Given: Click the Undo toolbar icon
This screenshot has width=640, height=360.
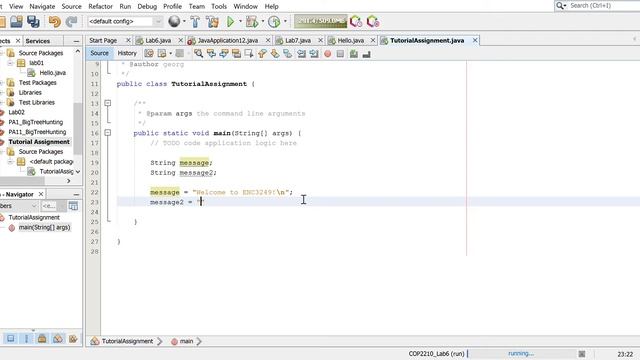Looking at the screenshot, I should tap(54, 22).
